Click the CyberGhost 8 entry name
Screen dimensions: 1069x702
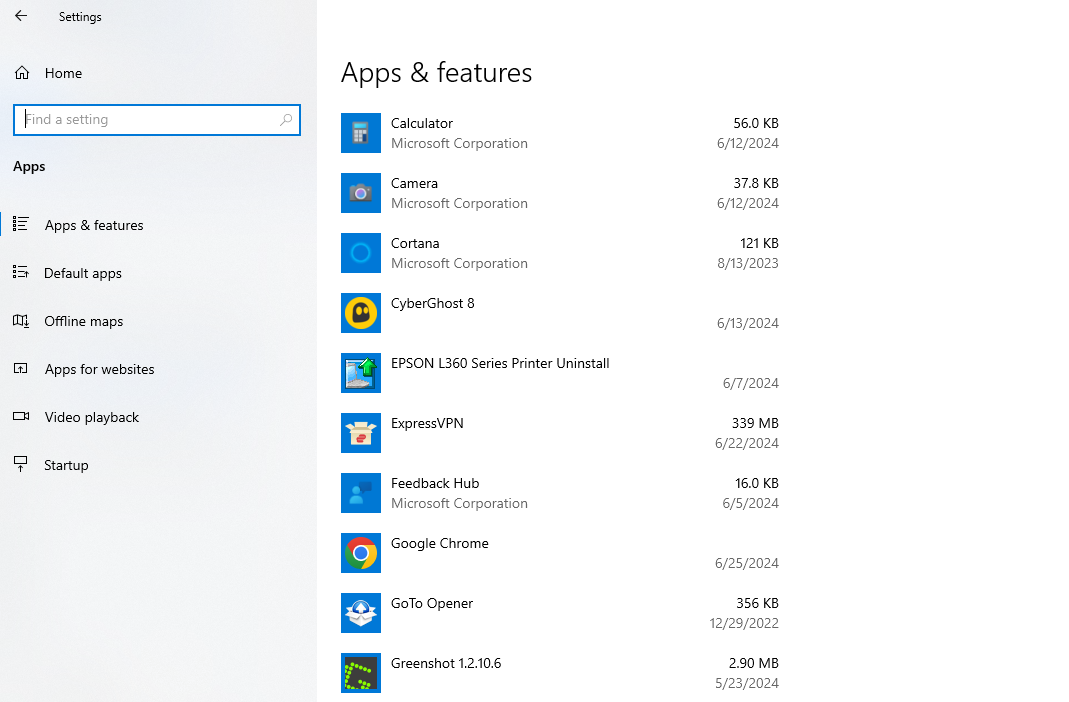[x=432, y=303]
